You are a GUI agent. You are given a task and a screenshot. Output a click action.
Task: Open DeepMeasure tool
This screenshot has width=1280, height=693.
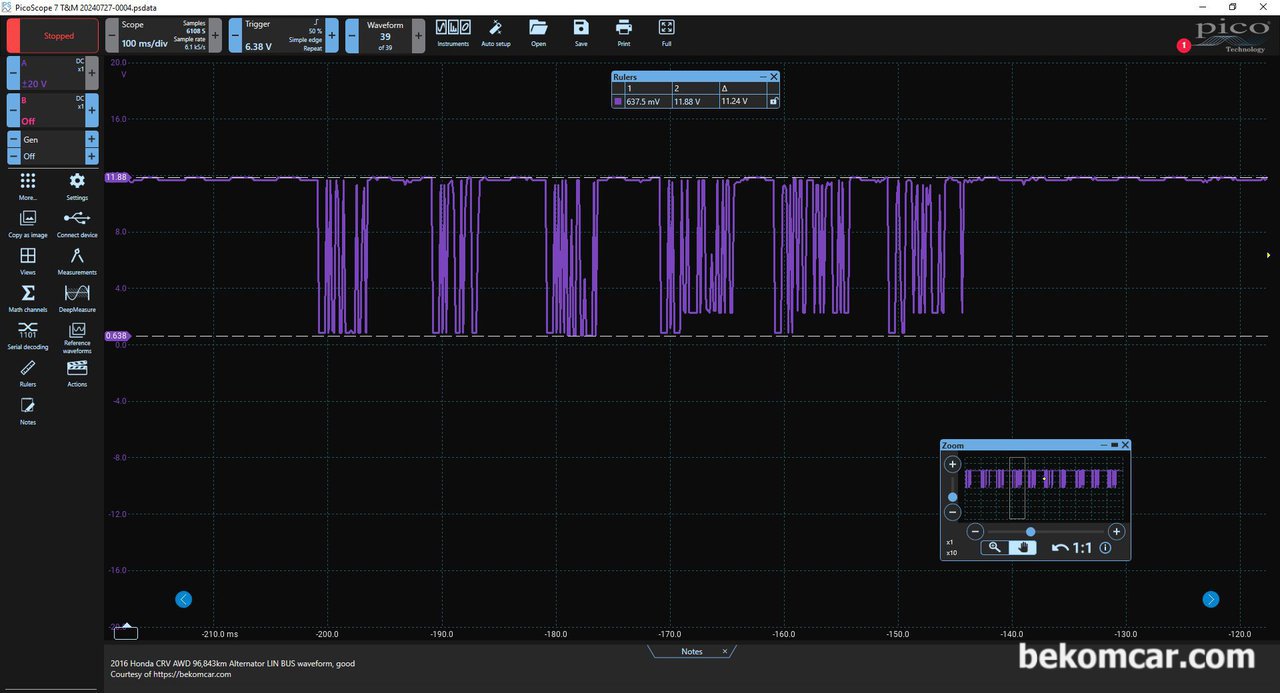[x=77, y=298]
